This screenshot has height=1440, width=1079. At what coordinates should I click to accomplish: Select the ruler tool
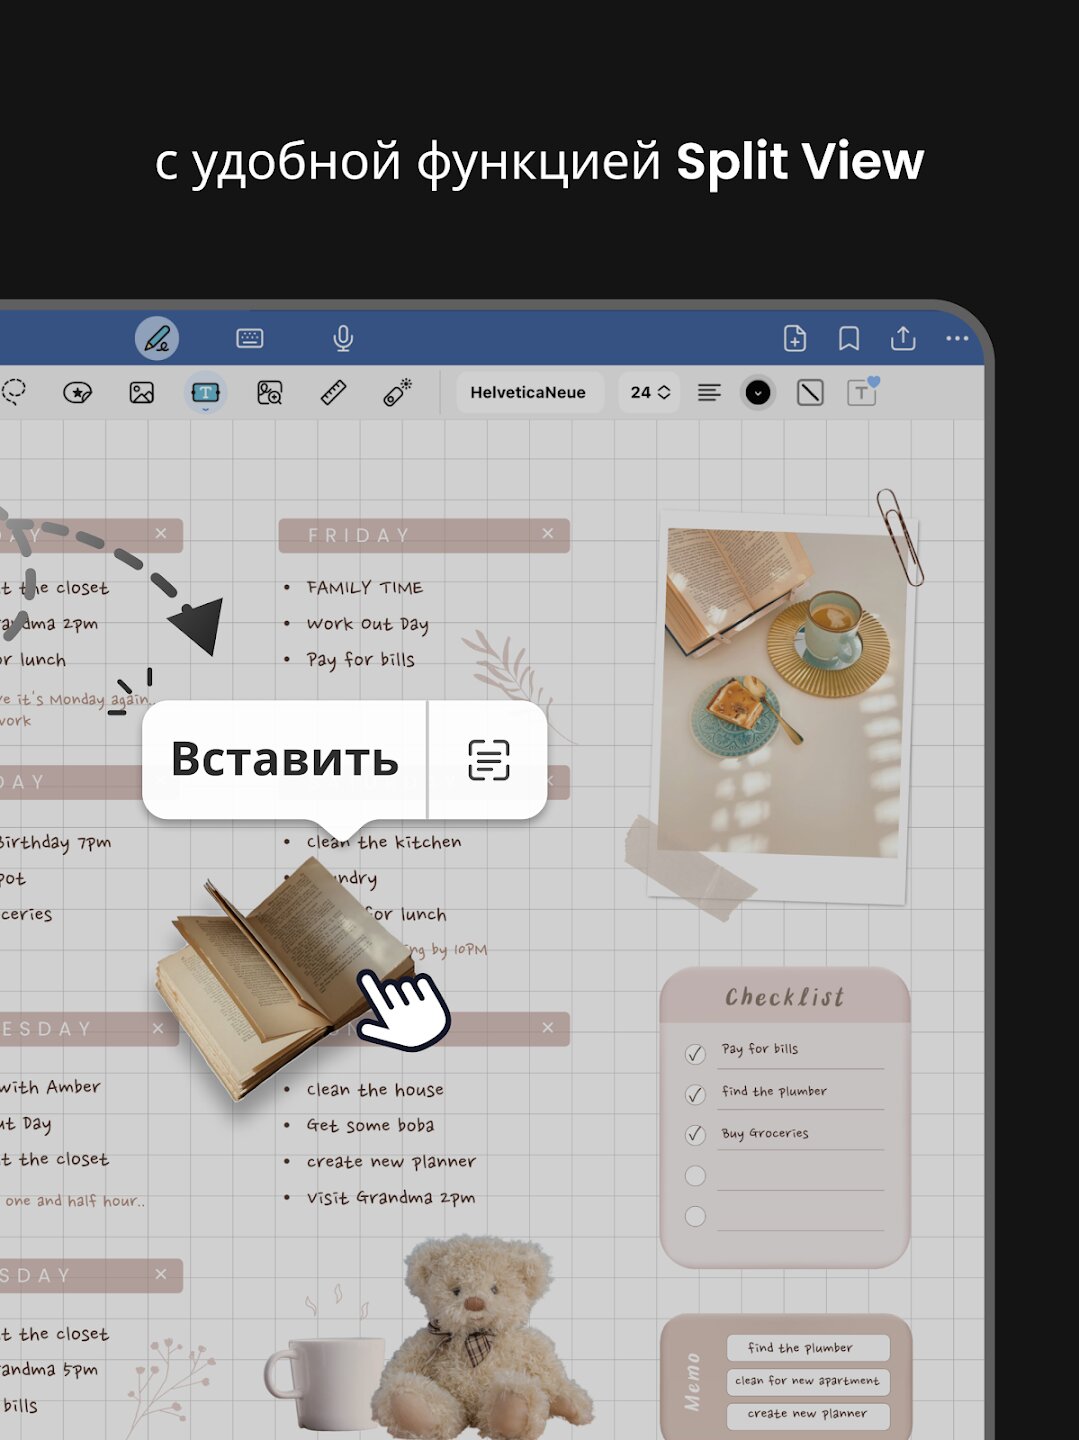333,393
